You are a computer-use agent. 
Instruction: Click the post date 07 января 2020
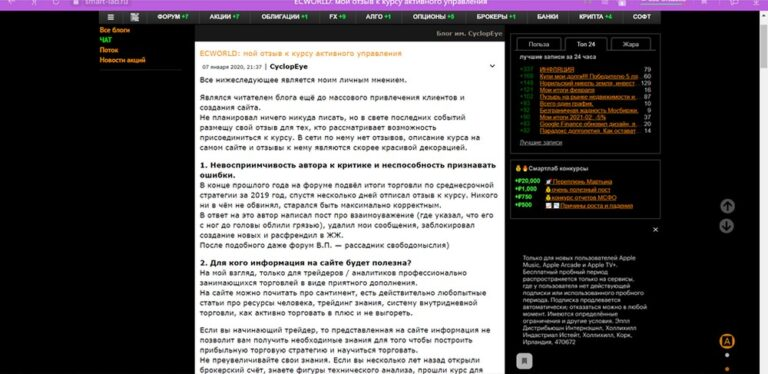pos(232,67)
